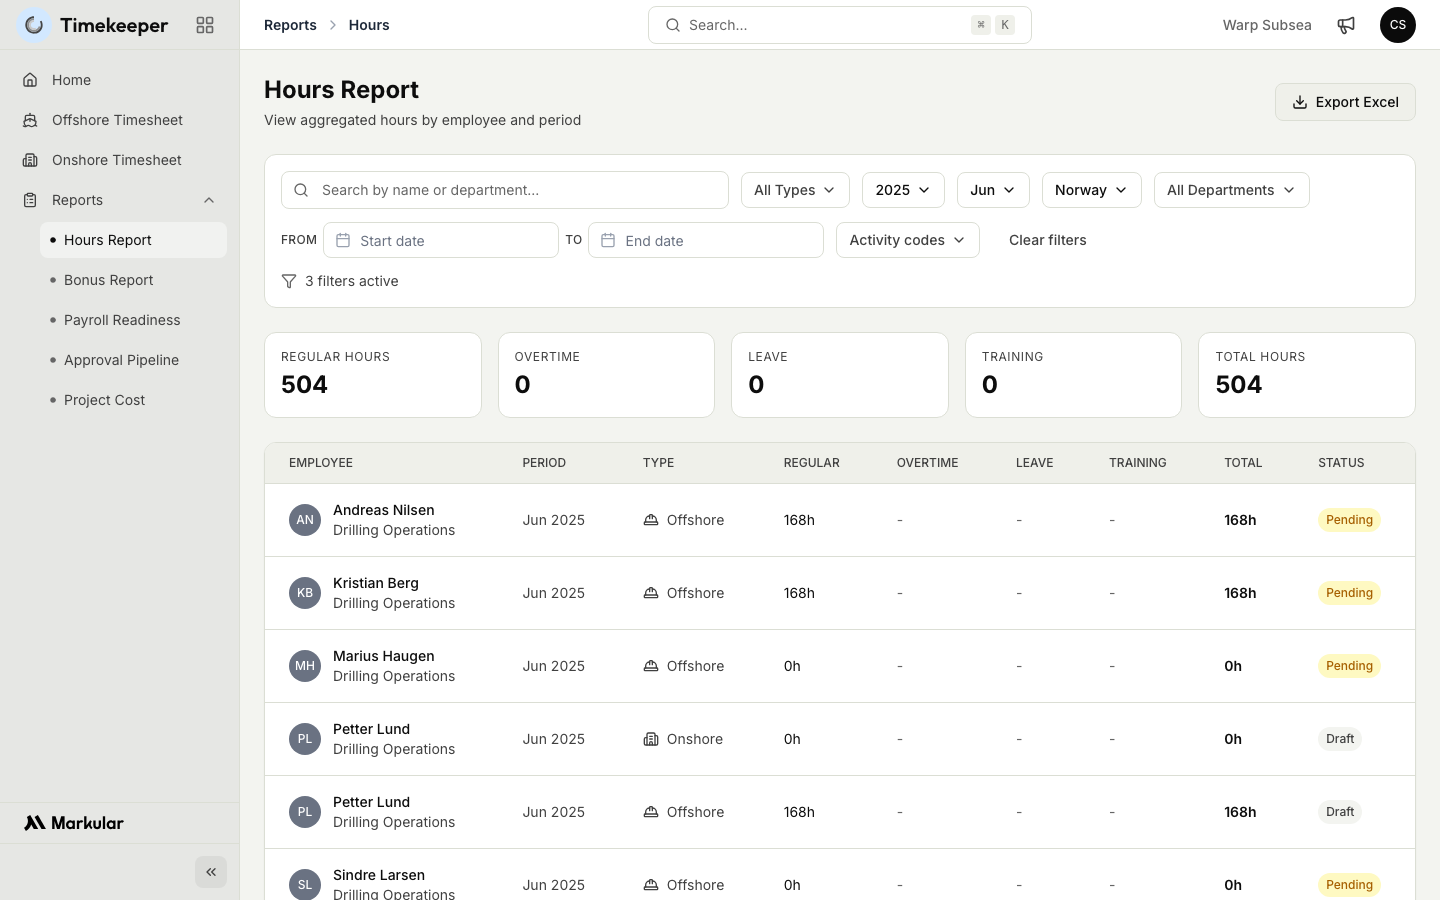
Task: Click Pending badge for Andreas Nilsen
Action: click(1349, 520)
